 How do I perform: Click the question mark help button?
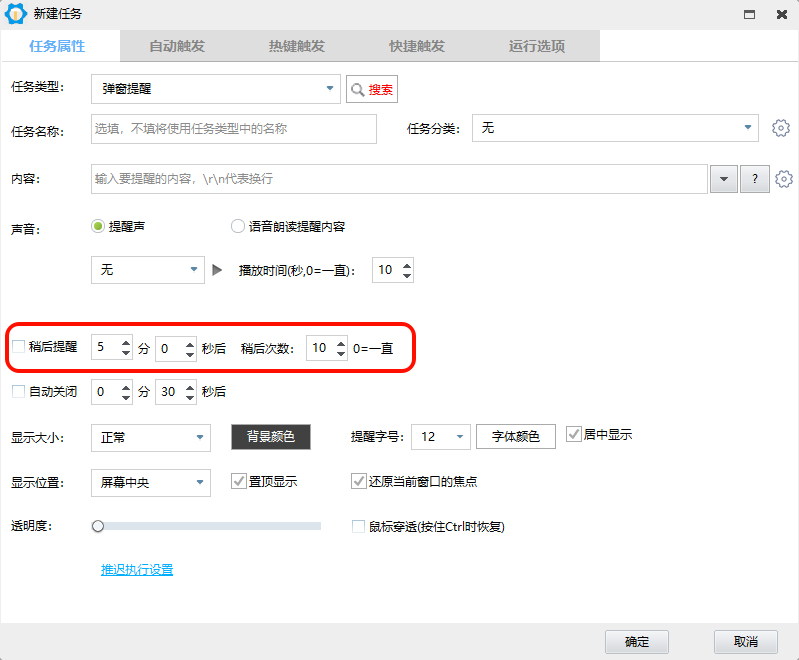754,179
